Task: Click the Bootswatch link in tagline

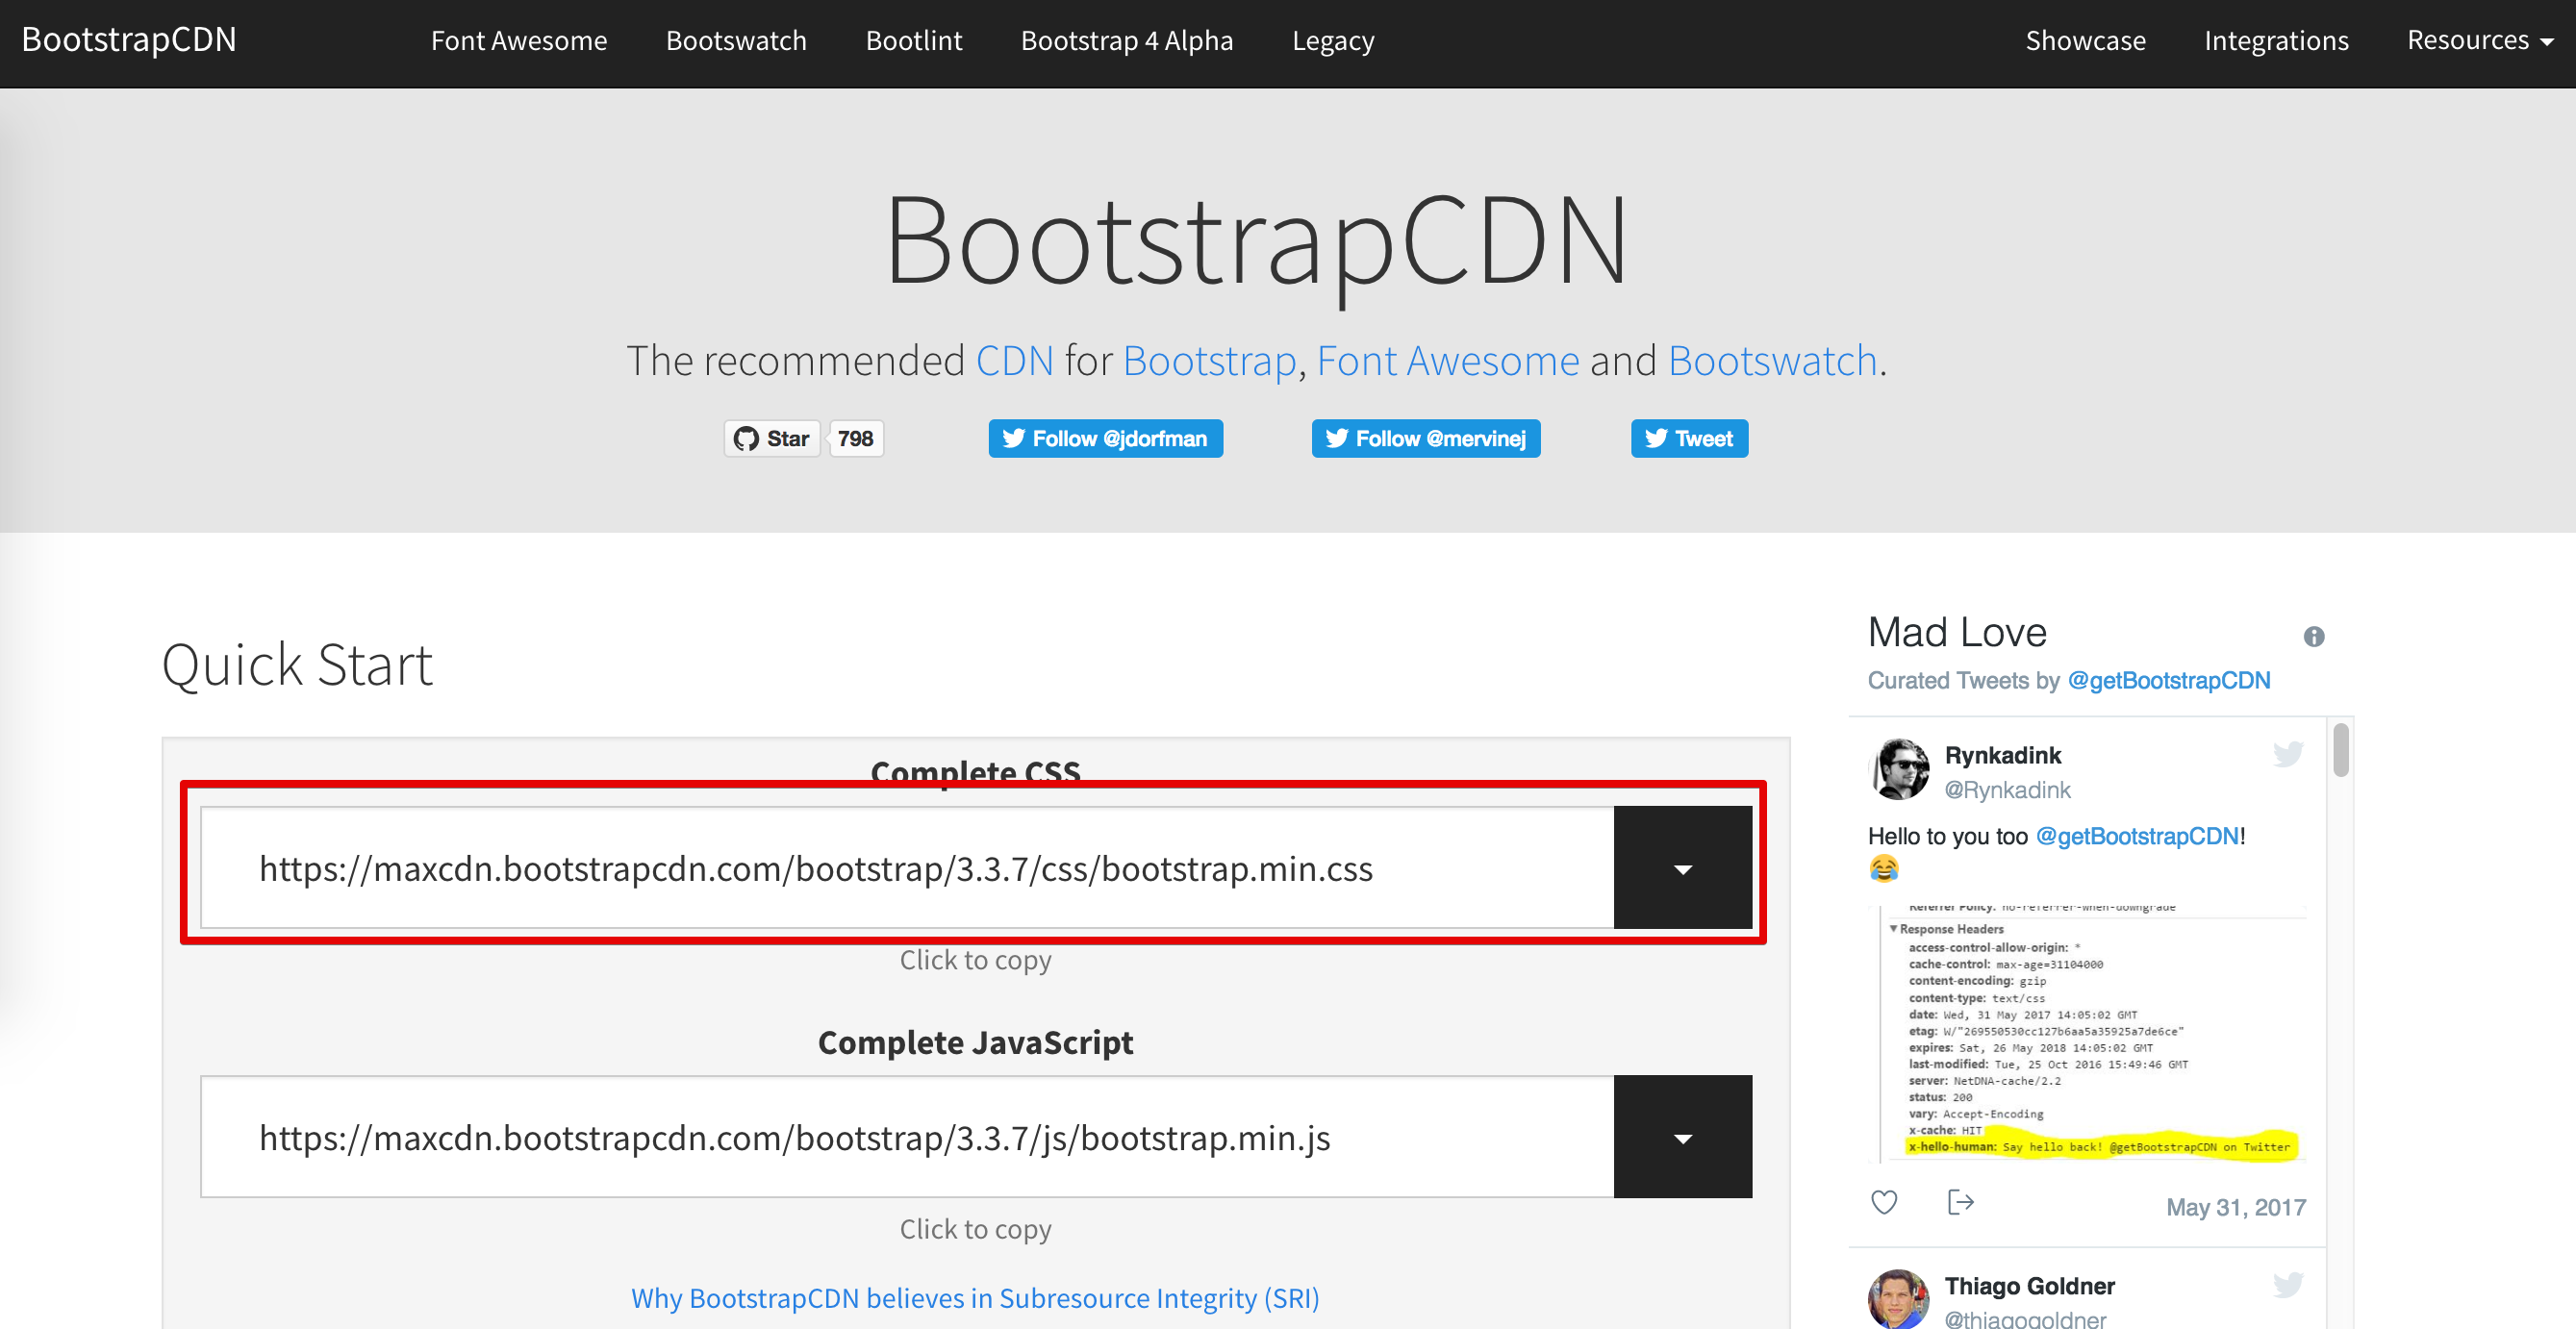Action: (1773, 361)
